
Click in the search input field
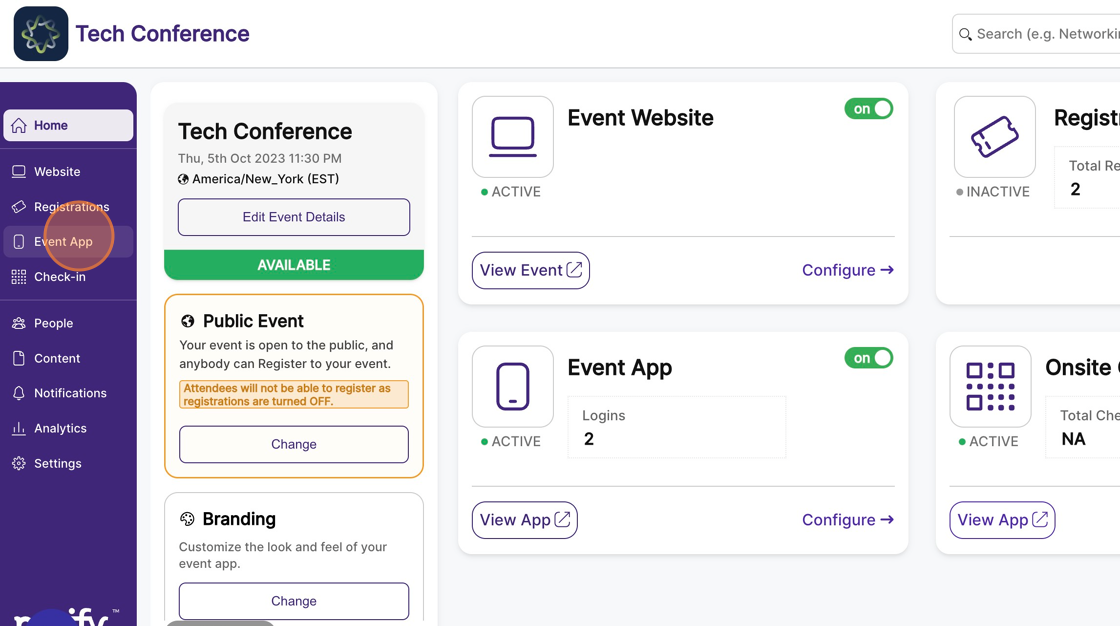pos(1045,34)
